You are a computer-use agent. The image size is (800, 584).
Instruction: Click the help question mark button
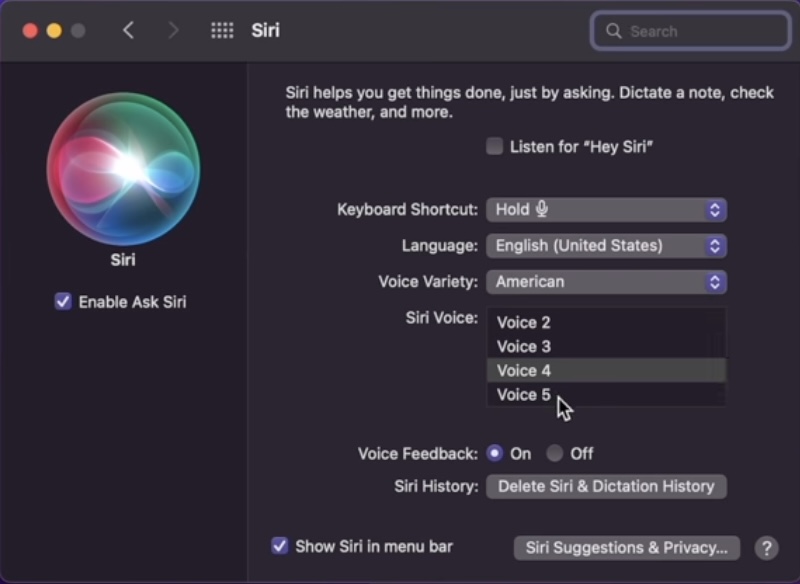pyautogui.click(x=766, y=548)
